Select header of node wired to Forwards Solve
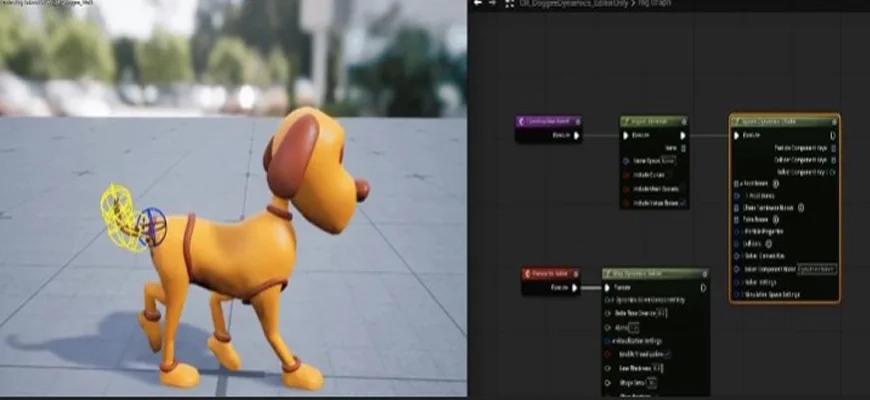Viewport: 870px width, 400px height. (655, 274)
